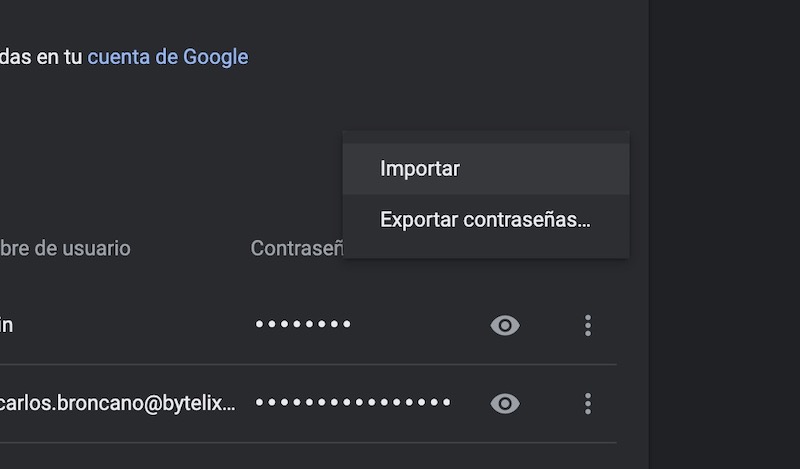Click the divider line below the first password row
The width and height of the screenshot is (800, 469).
point(300,364)
